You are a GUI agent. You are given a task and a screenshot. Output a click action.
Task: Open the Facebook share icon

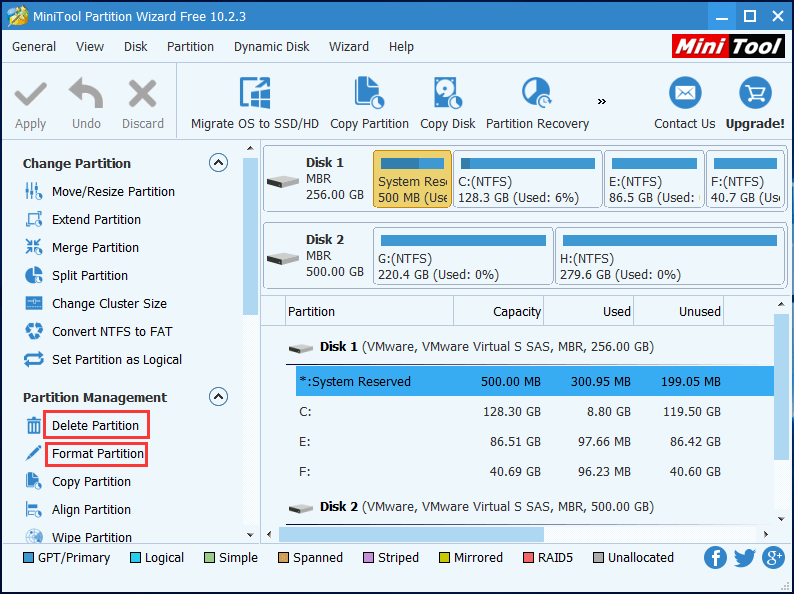point(716,558)
